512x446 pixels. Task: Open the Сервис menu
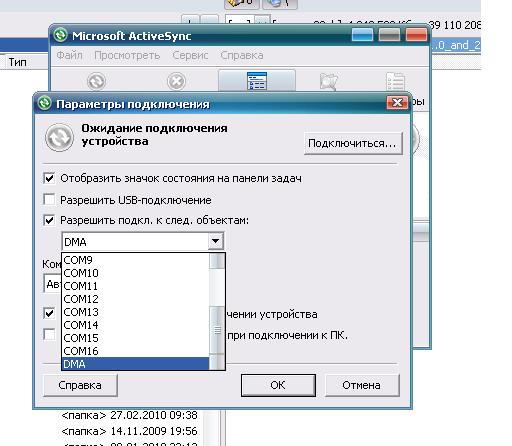pos(190,55)
